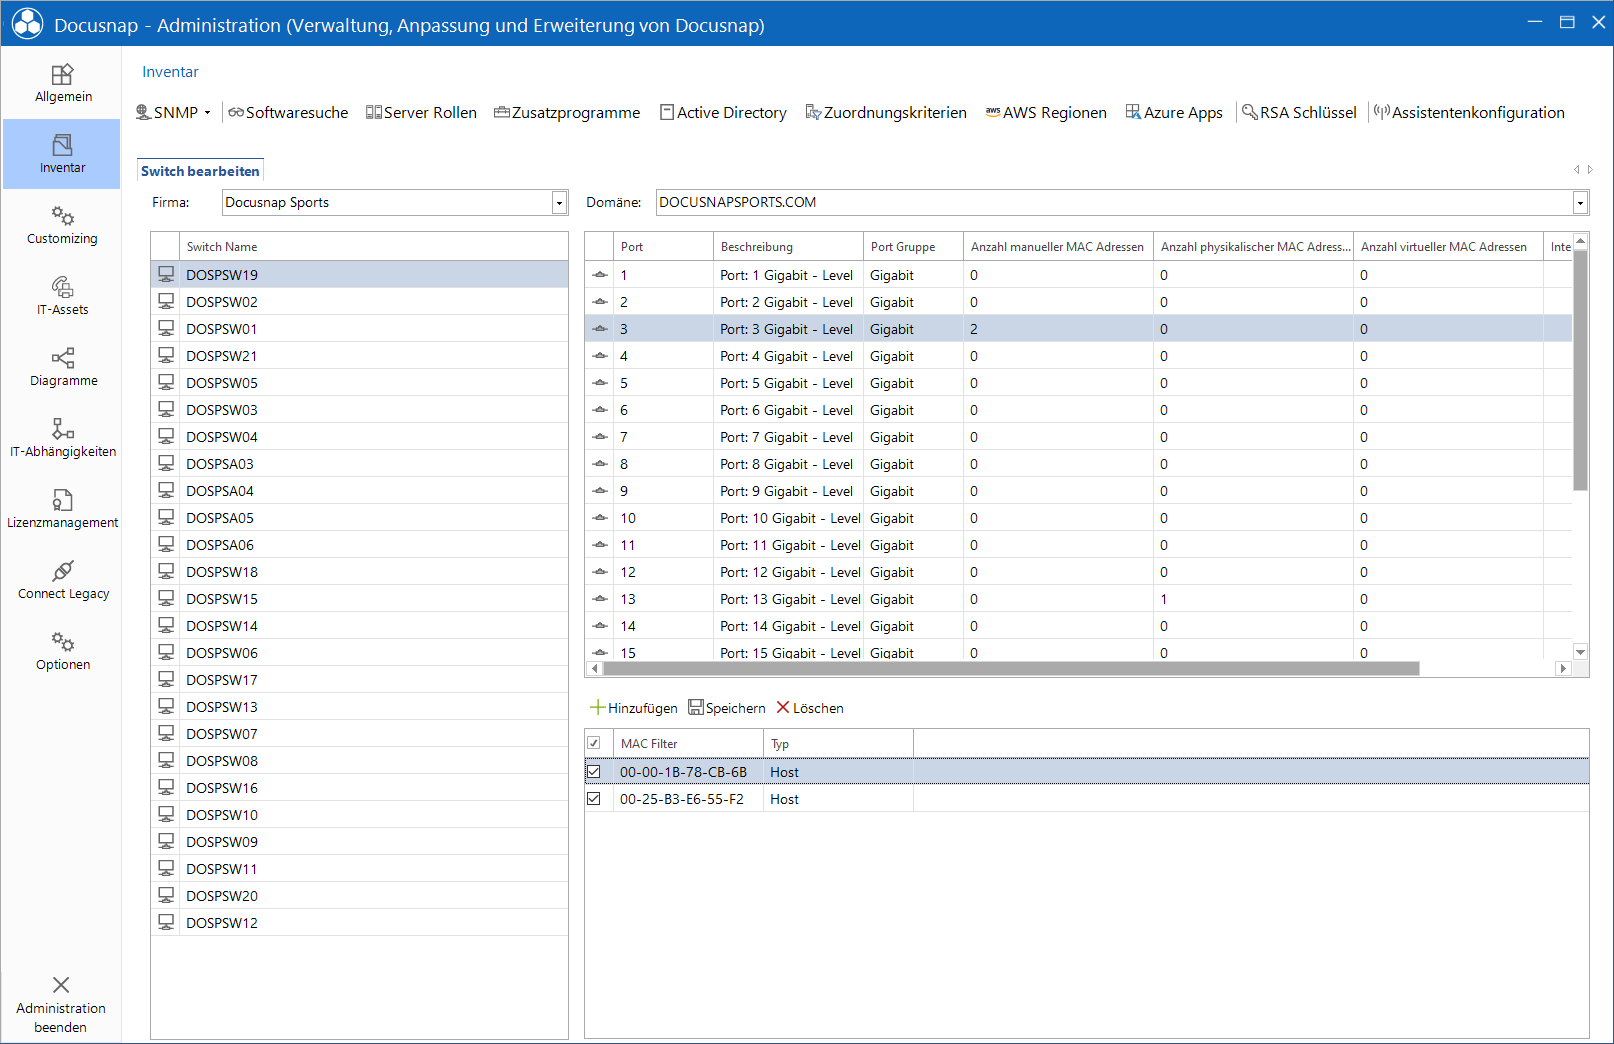Viewport: 1614px width, 1044px height.
Task: Click the Docusnap logo icon
Action: click(27, 24)
